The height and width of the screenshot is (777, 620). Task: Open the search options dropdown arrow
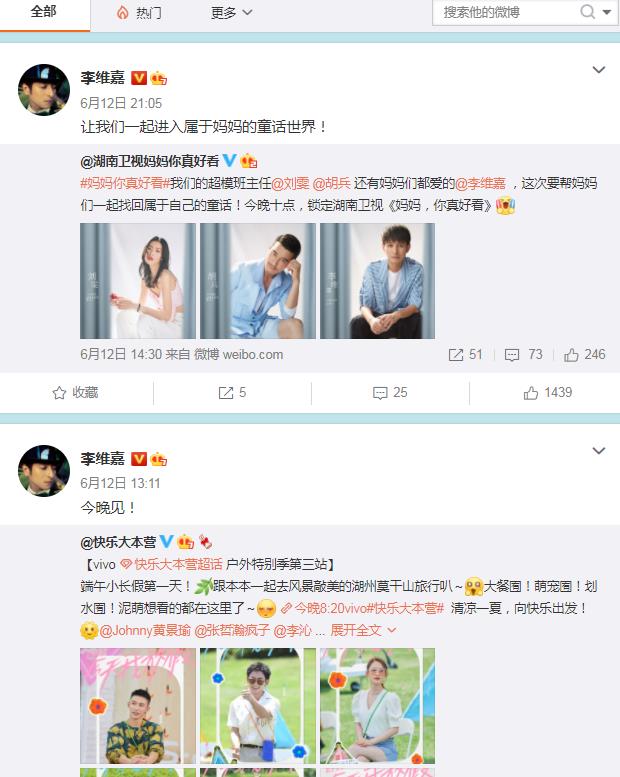(607, 12)
